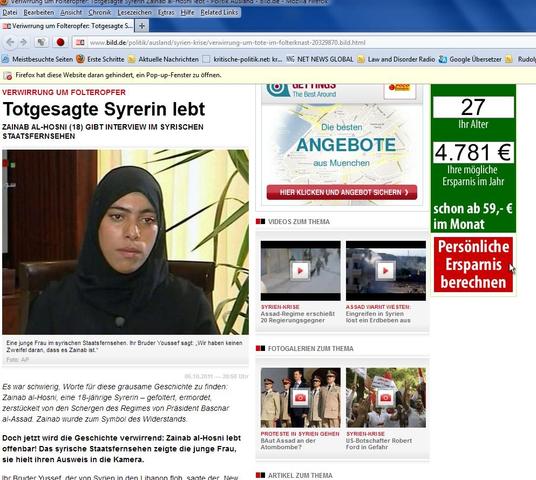Open the Syrian protest crowd photo gallery
Viewport: 536px width, 480px height.
tap(386, 398)
